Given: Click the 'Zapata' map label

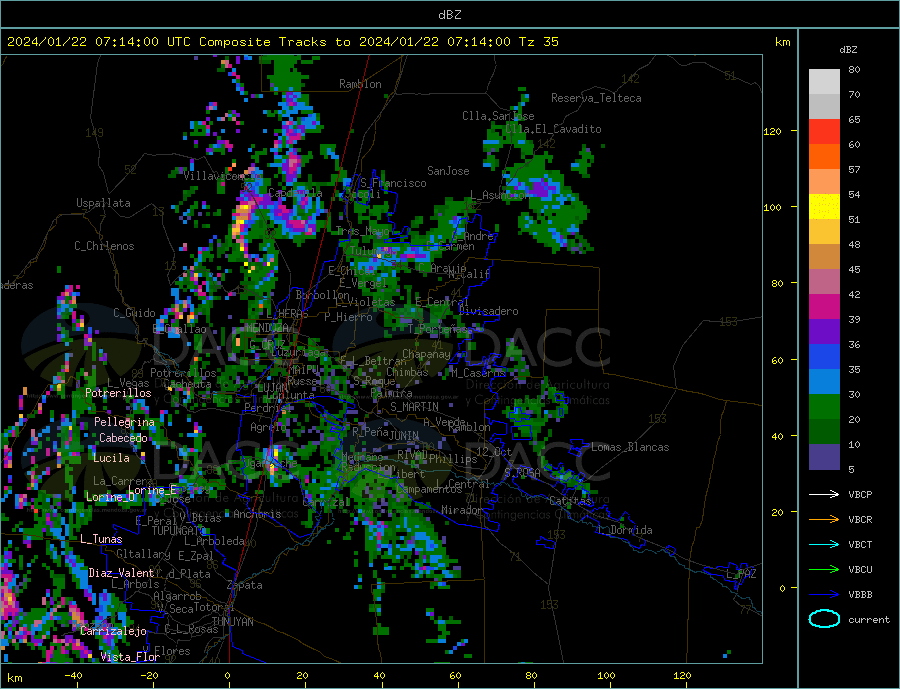Looking at the screenshot, I should (245, 585).
